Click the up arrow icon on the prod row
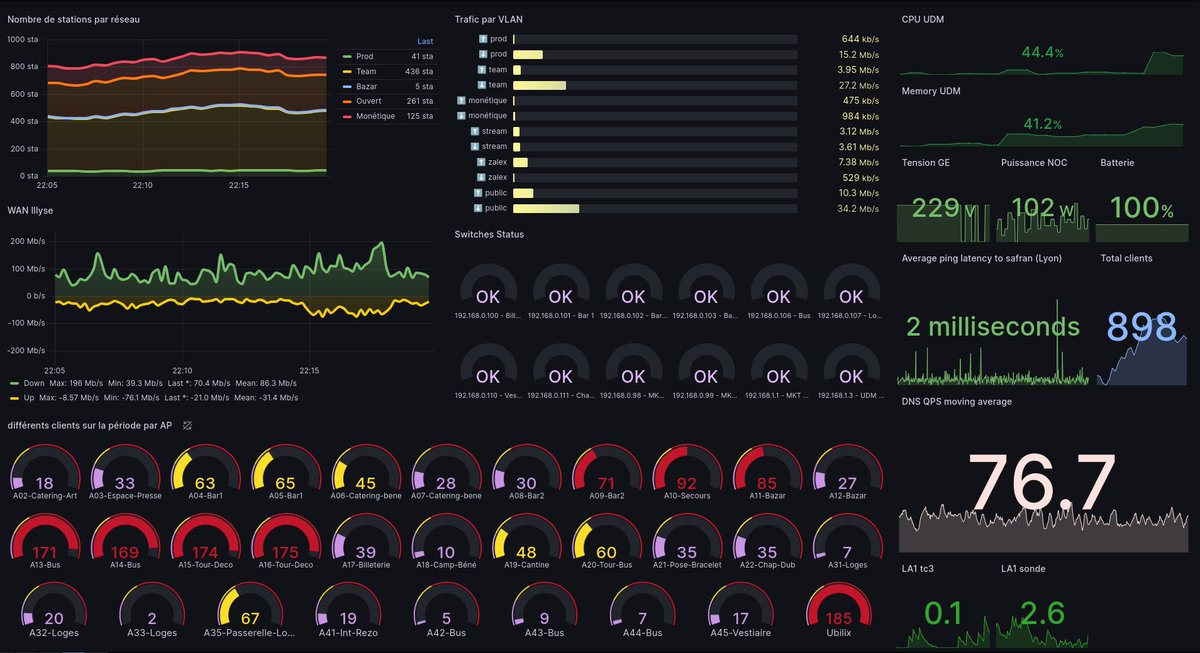Screen dimensions: 1200x653 tap(484, 39)
